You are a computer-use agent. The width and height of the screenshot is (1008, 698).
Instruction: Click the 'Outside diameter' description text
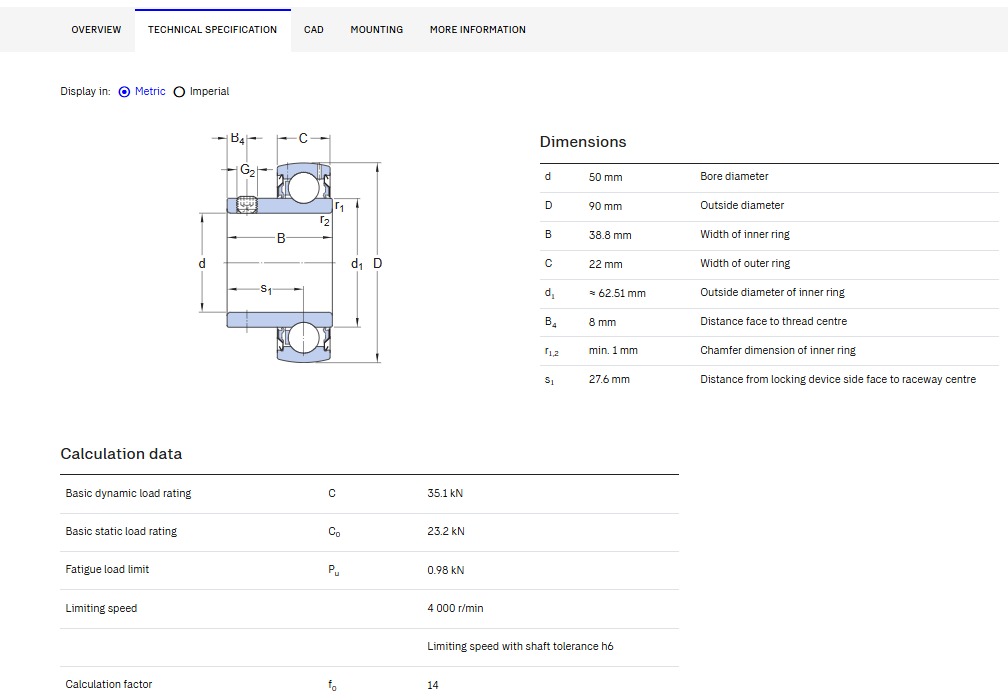(742, 205)
